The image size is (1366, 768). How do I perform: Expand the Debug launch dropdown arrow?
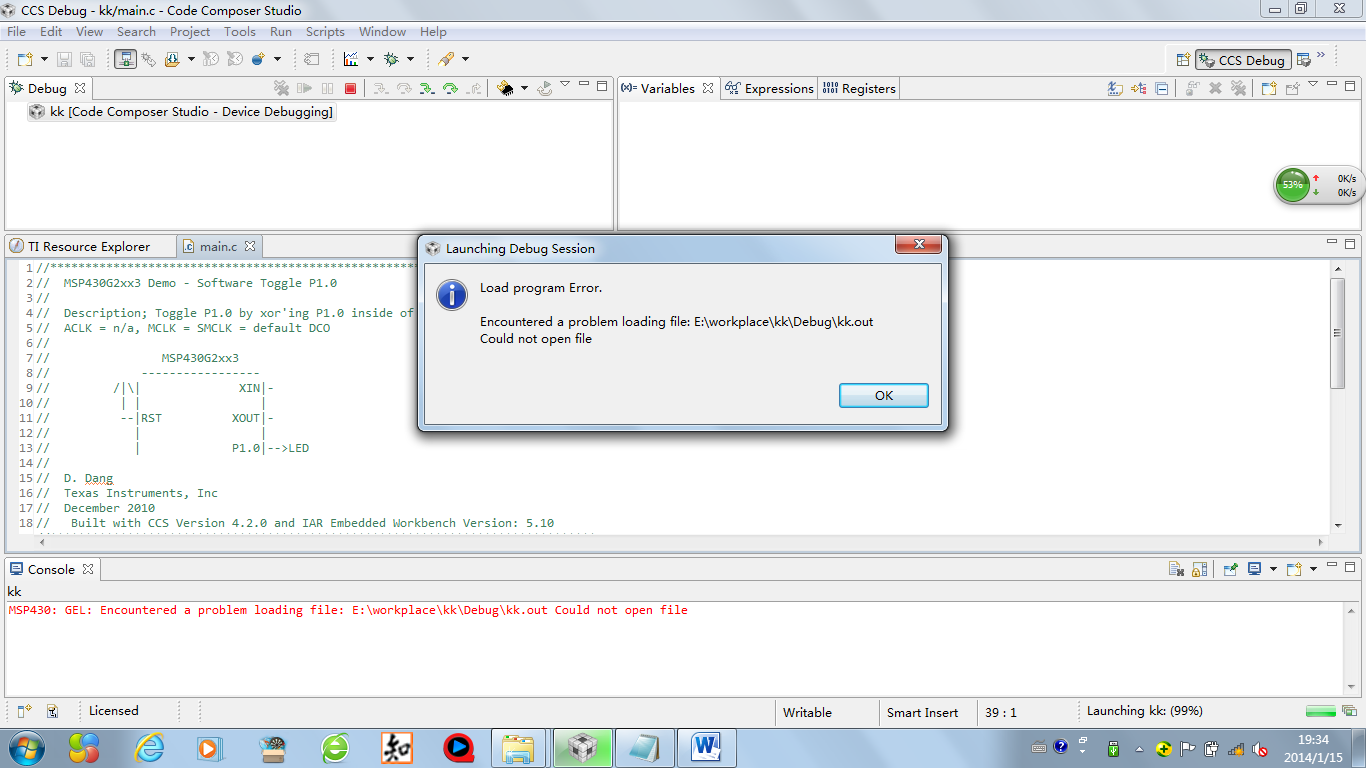(410, 60)
